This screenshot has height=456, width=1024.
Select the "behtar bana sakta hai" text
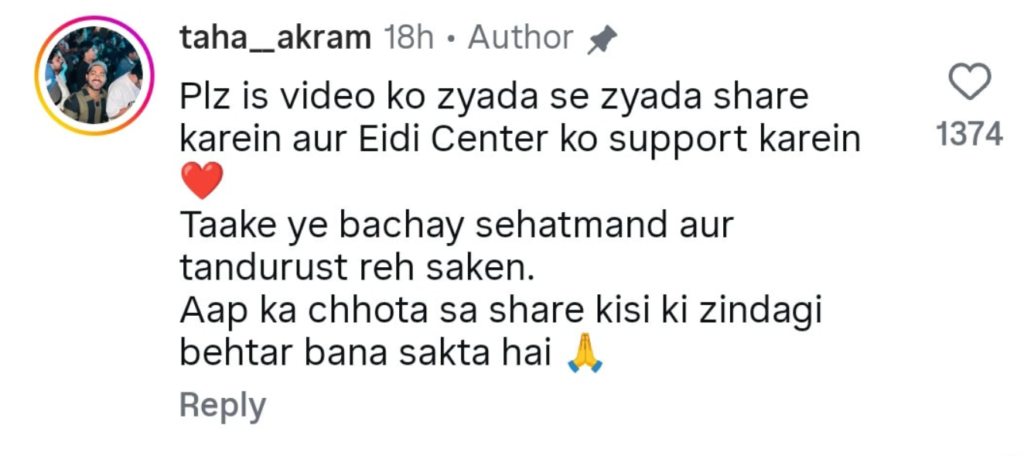(x=361, y=356)
